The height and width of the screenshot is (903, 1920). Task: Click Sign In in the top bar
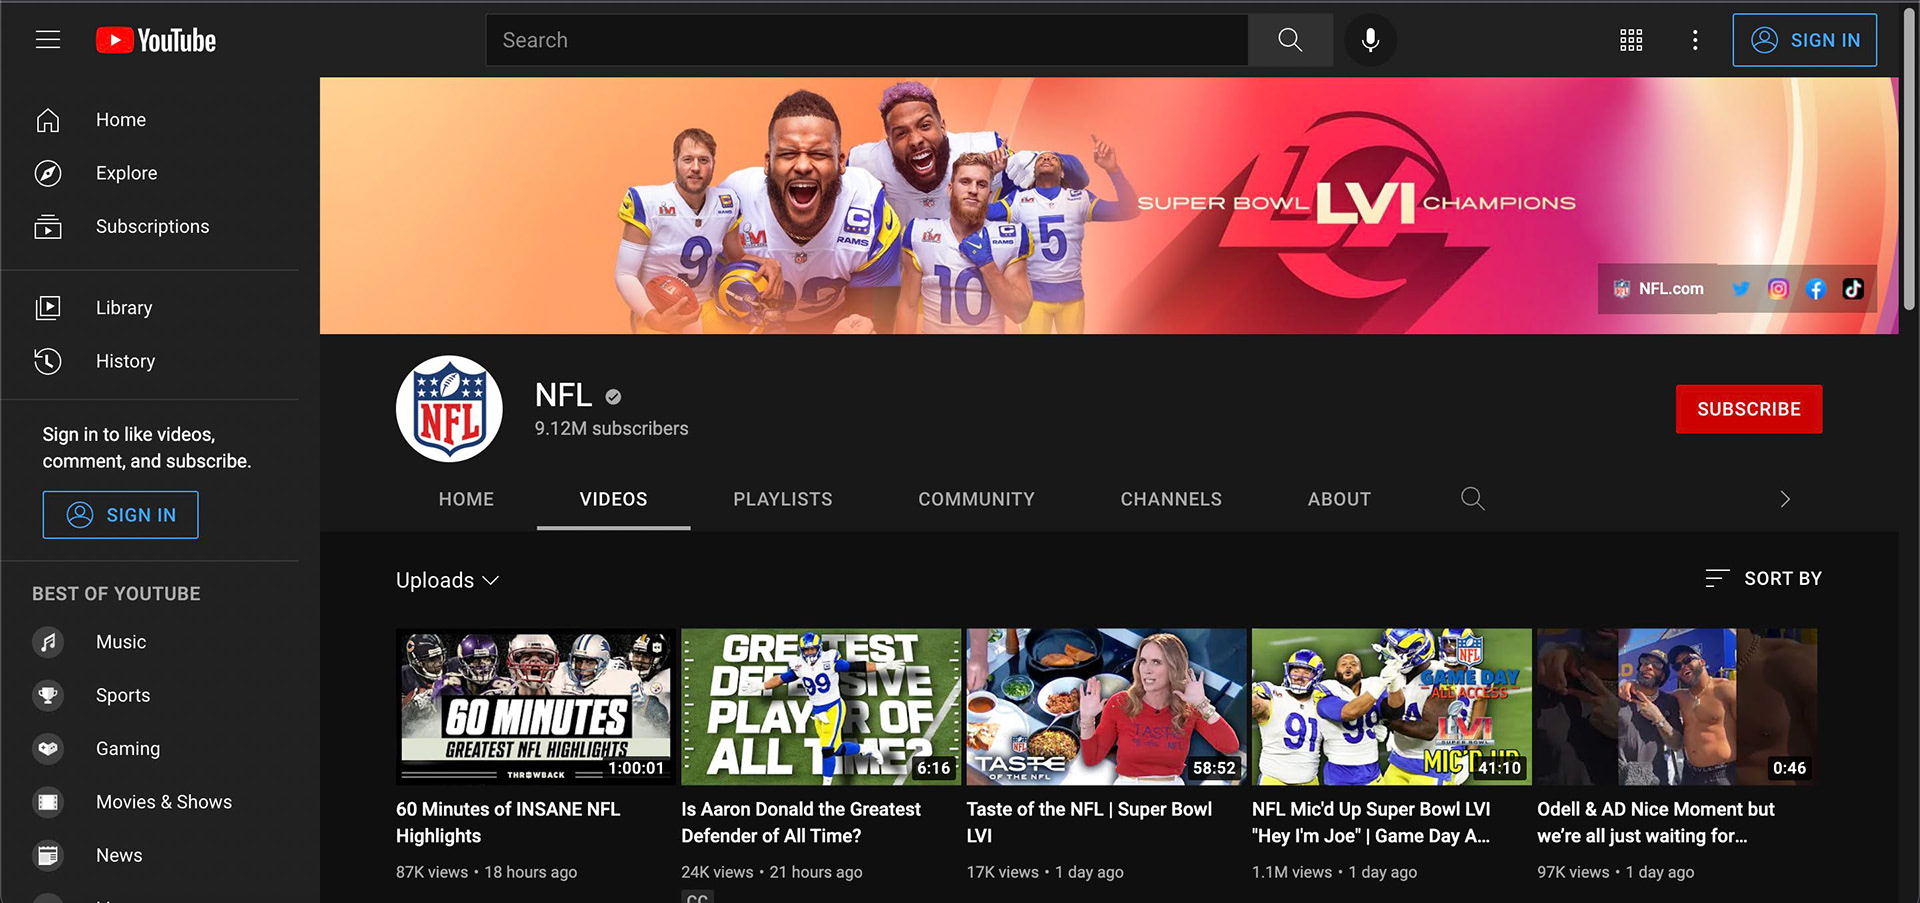tap(1804, 40)
